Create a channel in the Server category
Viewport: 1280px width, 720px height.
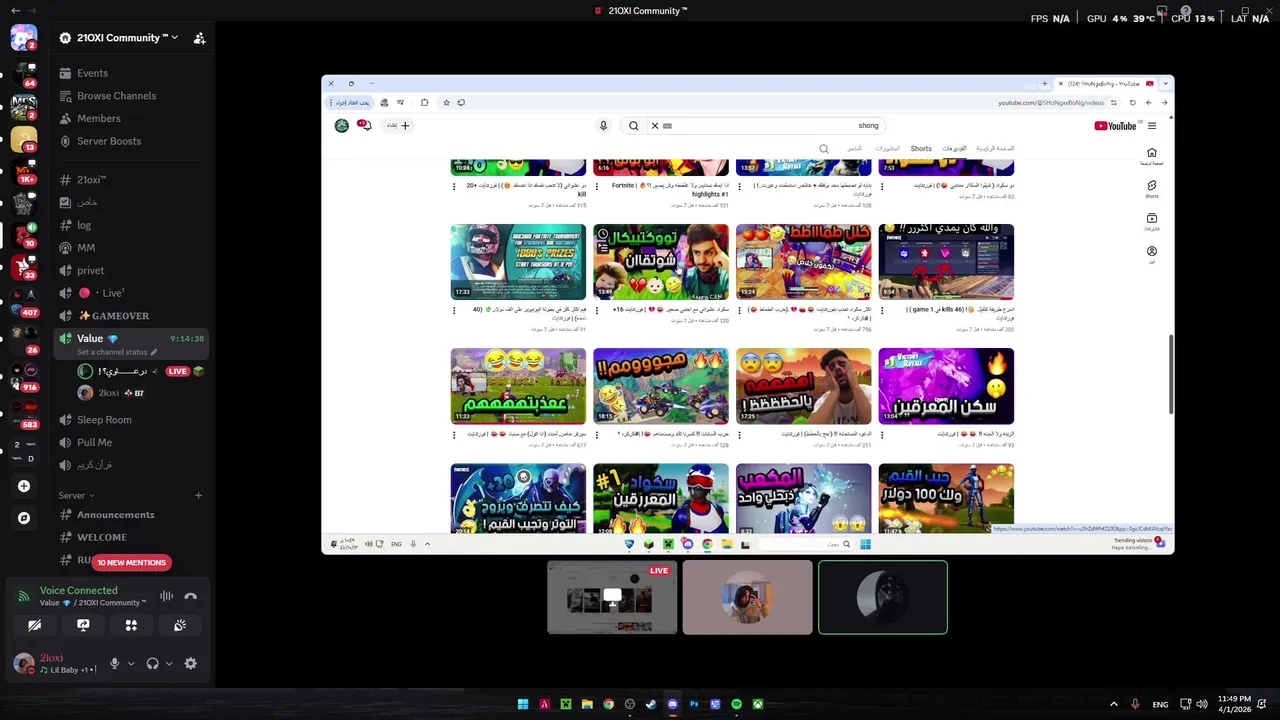point(198,495)
